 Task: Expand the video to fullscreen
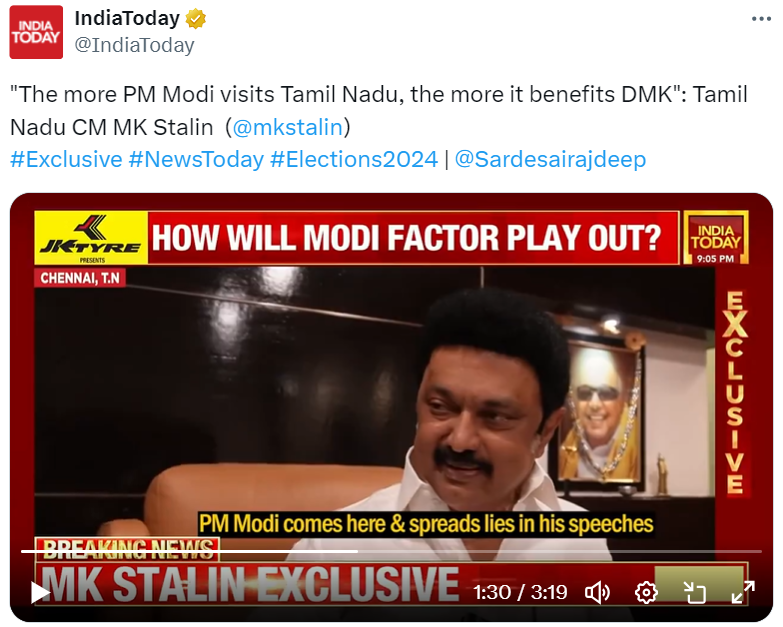(x=743, y=593)
